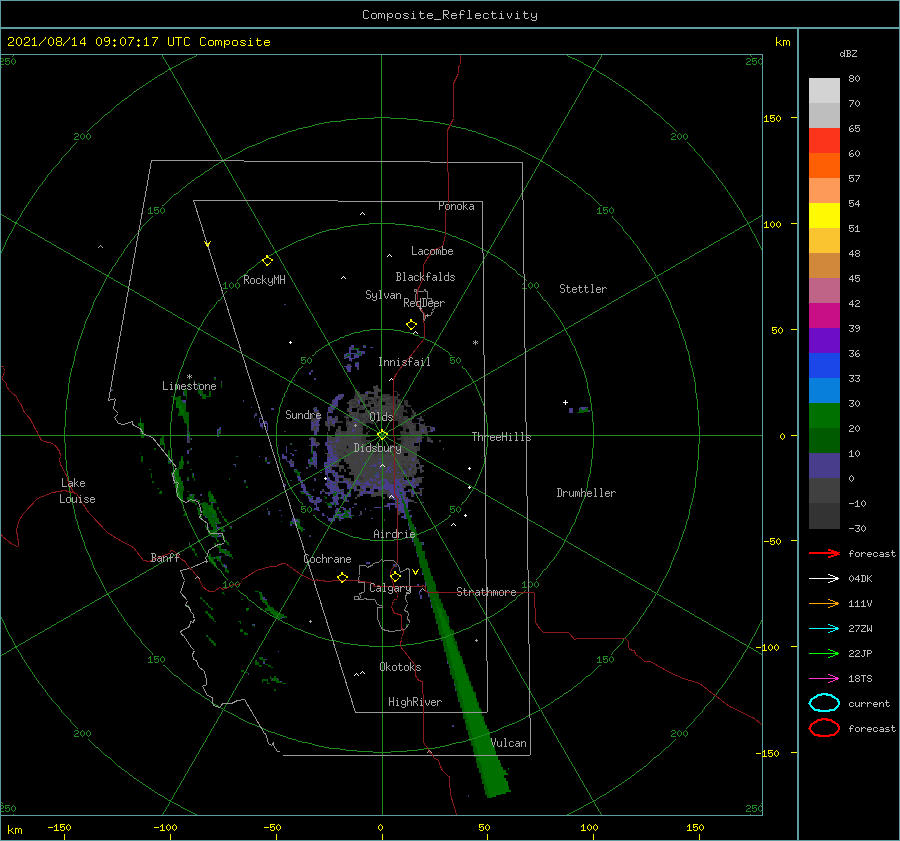This screenshot has height=841, width=900.
Task: Pick the light gray 70–80 dBZ color band
Action: [x=824, y=91]
